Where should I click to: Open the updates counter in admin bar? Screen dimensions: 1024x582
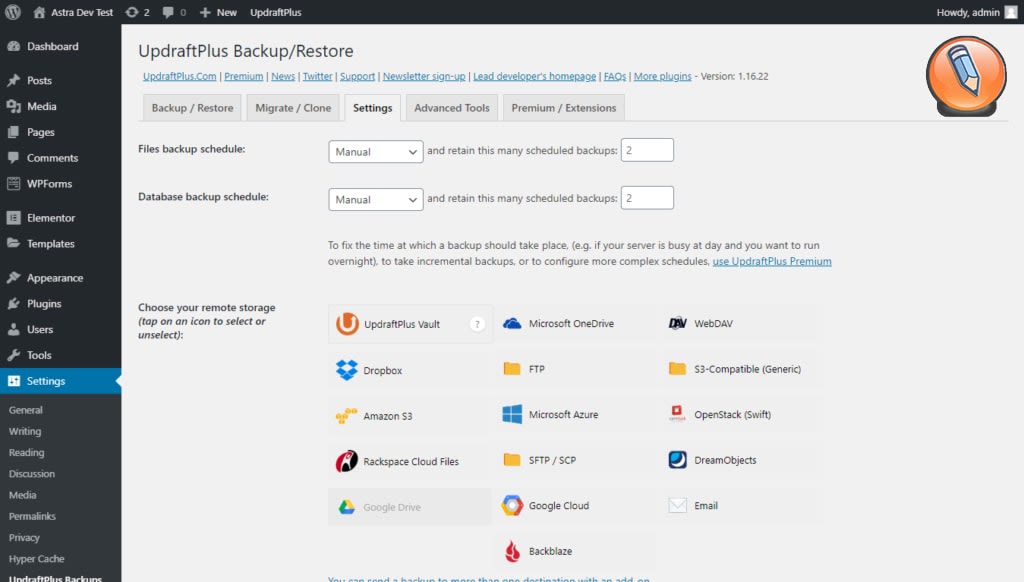[137, 12]
